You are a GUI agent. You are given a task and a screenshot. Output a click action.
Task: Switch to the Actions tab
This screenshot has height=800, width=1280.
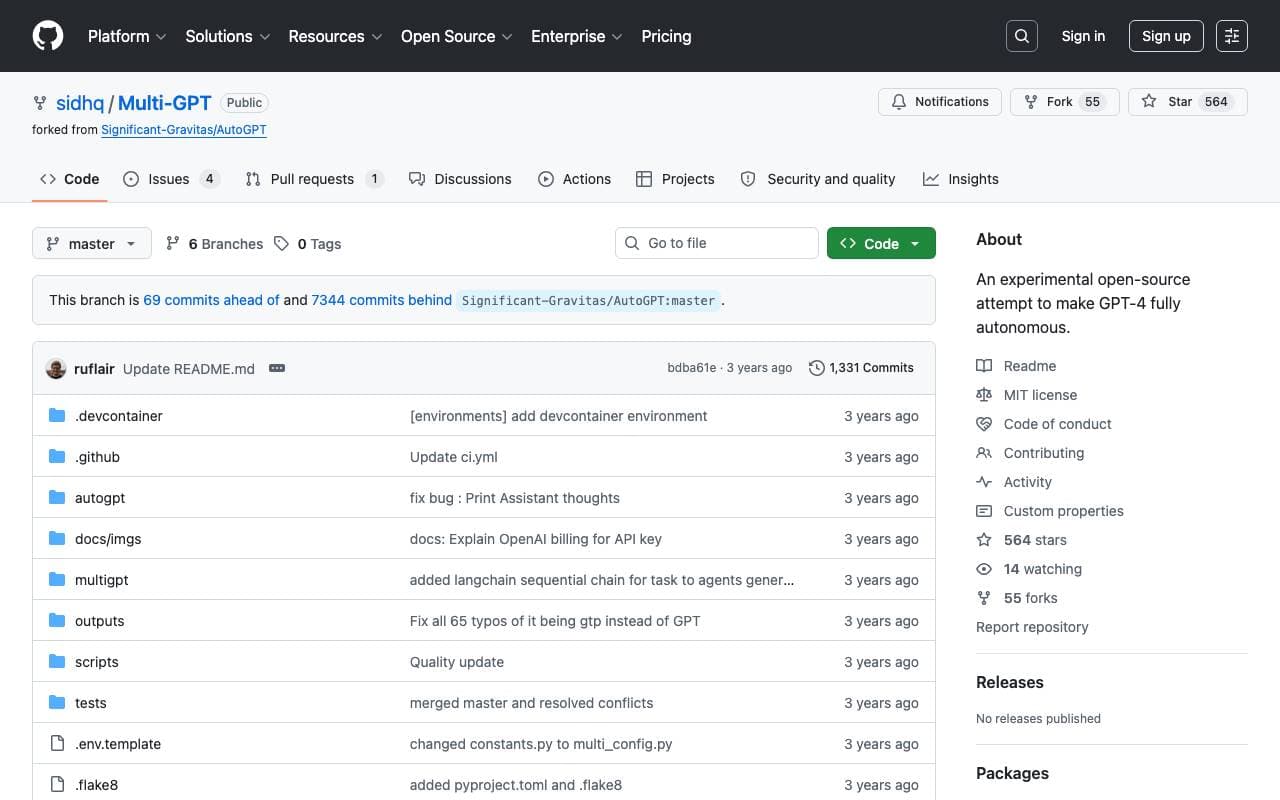574,179
